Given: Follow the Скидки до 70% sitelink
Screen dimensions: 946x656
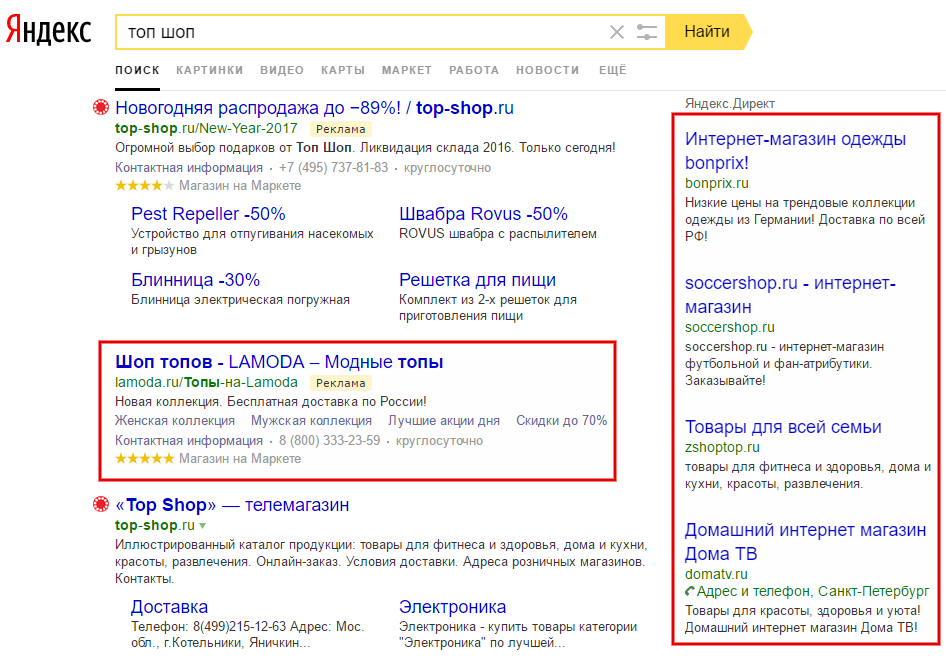Looking at the screenshot, I should pyautogui.click(x=561, y=421).
